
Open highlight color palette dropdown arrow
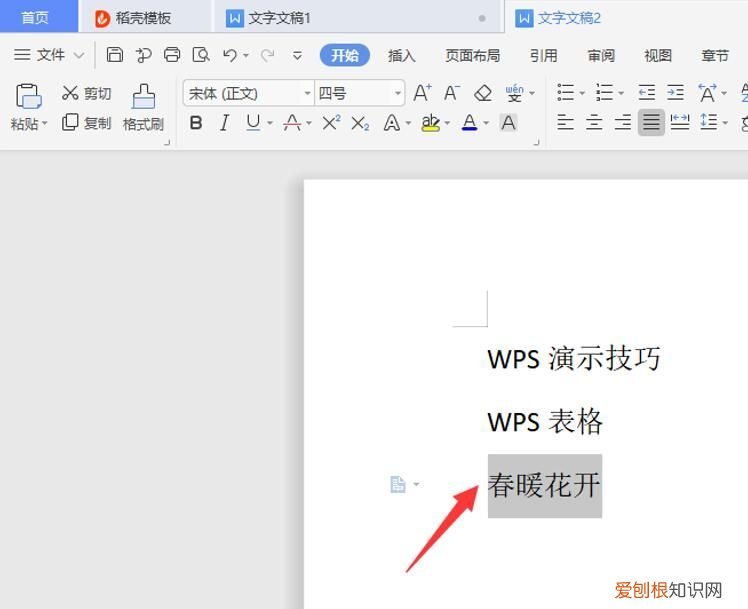coord(447,124)
